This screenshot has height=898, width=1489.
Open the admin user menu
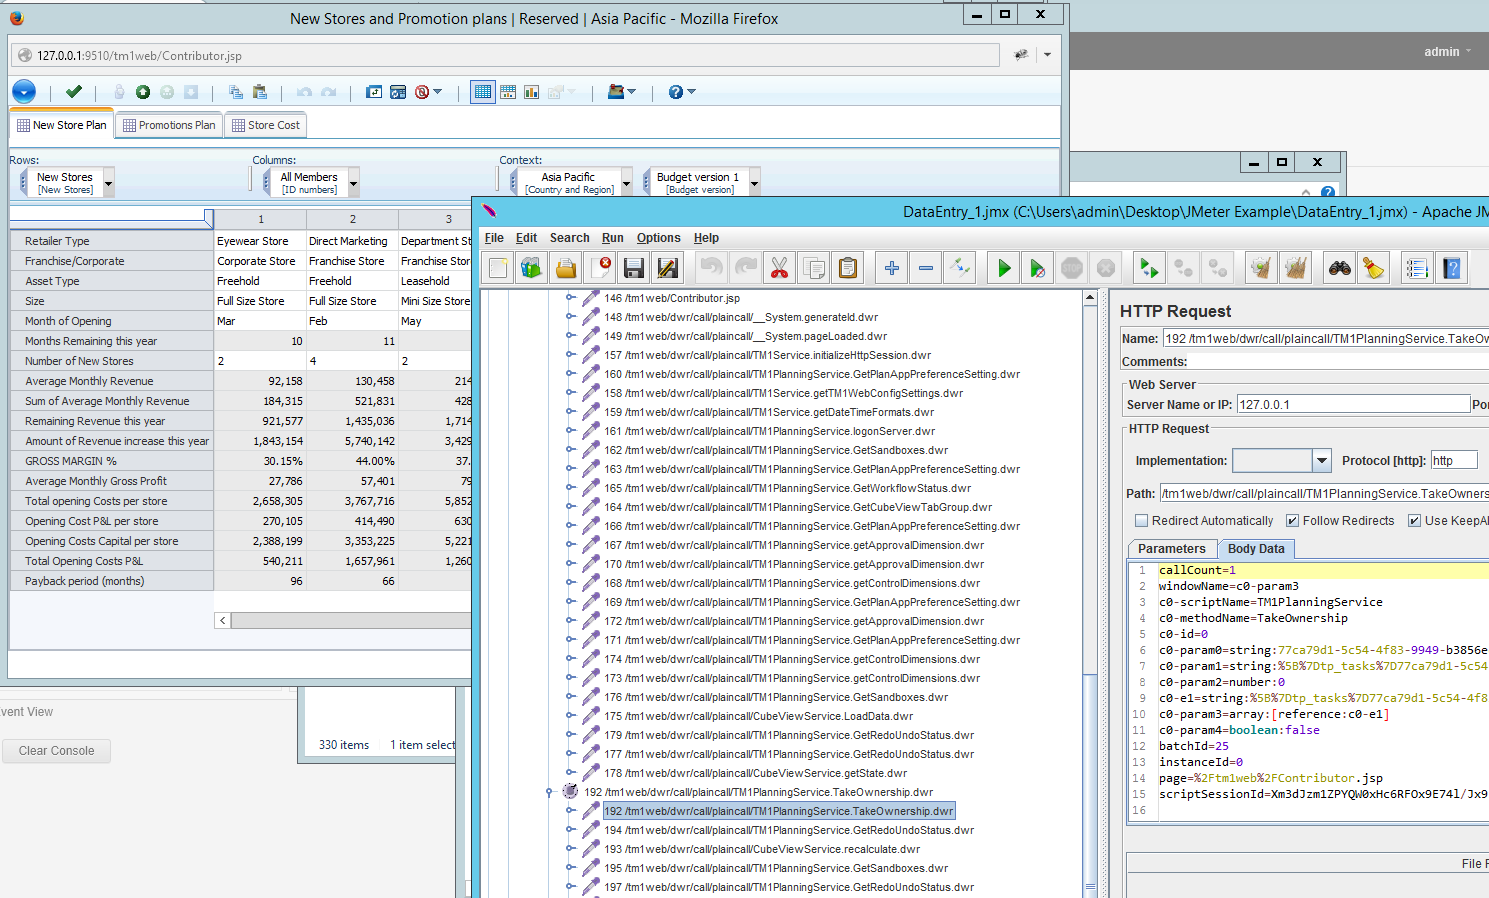[x=1447, y=52]
